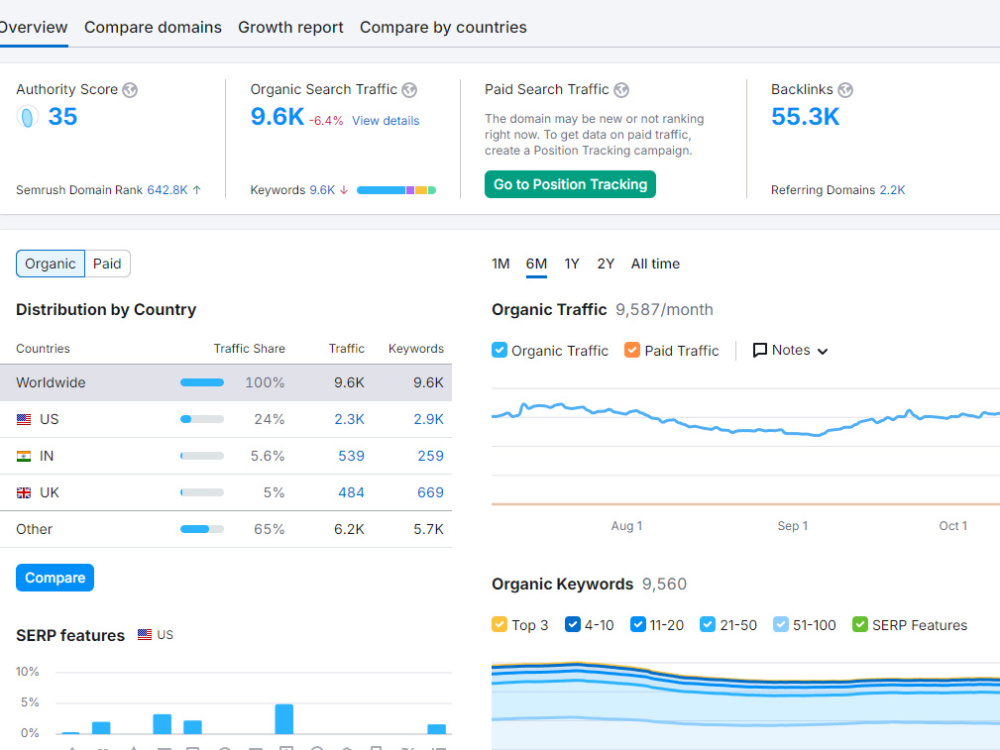Viewport: 1000px width, 750px height.
Task: Click the Other traffic share bar
Action: [x=202, y=529]
